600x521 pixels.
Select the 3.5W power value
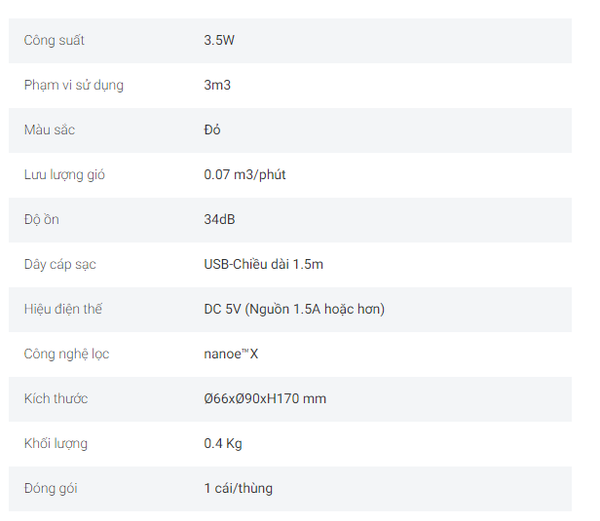[219, 41]
